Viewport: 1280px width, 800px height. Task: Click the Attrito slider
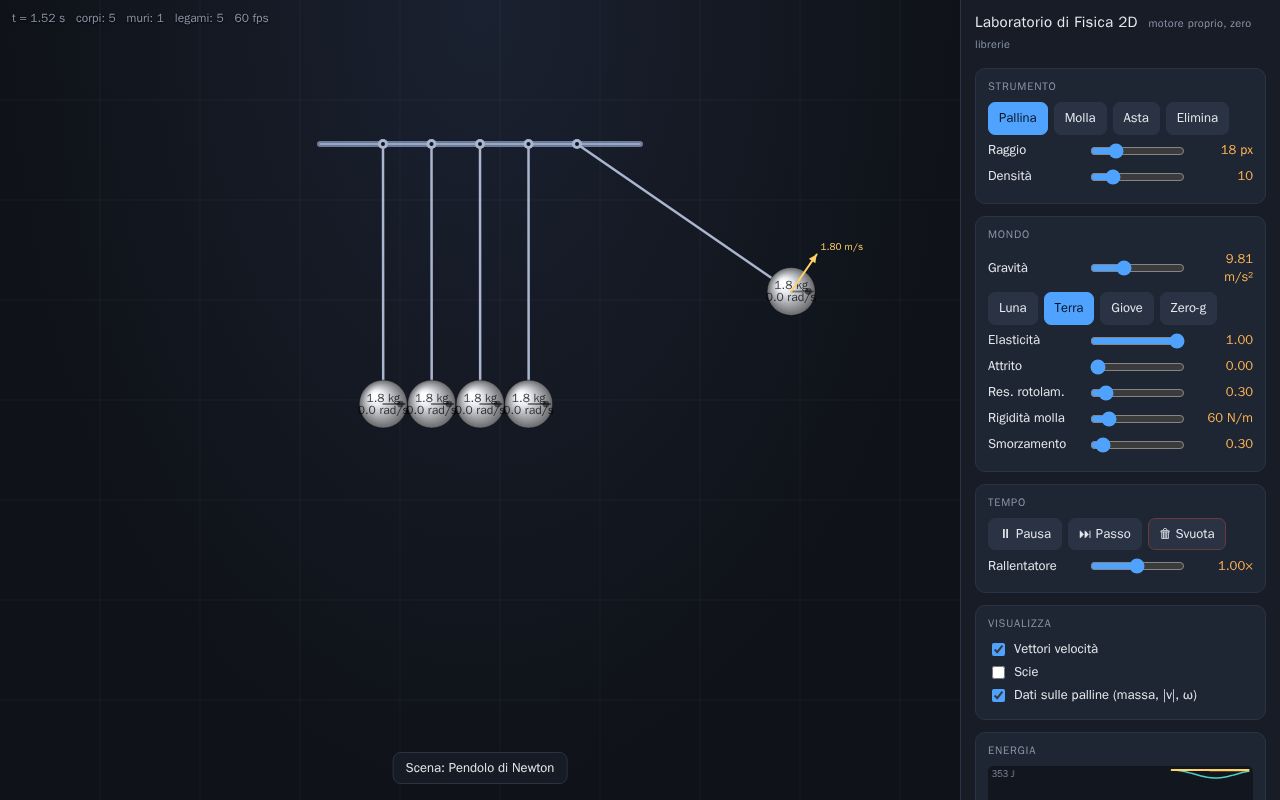point(1137,367)
